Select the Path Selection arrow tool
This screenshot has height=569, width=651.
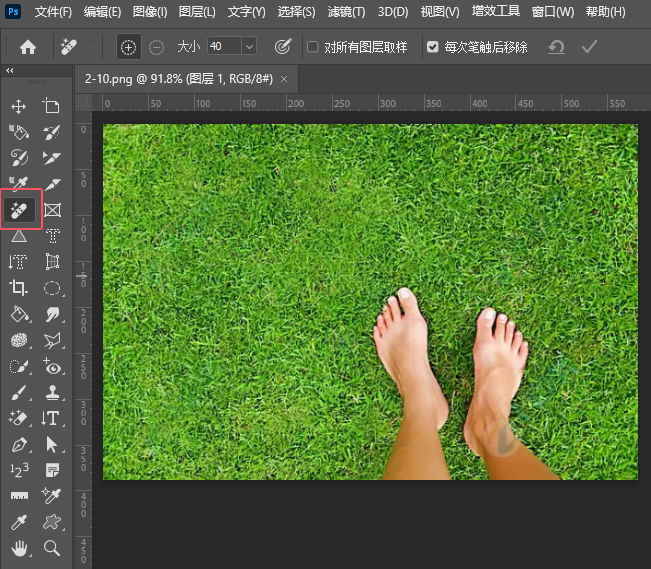click(52, 444)
